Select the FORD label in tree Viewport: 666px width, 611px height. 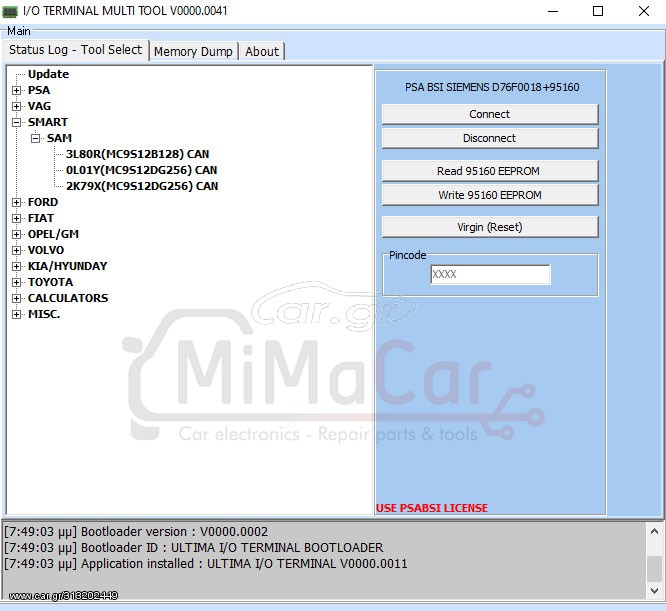pos(43,202)
